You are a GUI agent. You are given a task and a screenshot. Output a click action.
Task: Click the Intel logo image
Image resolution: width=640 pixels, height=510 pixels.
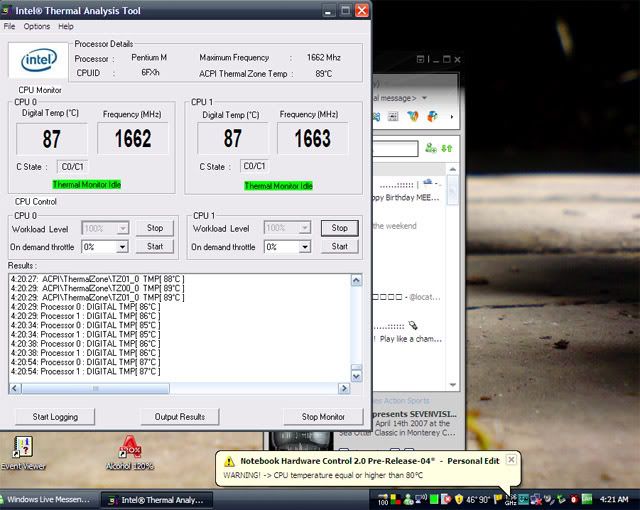38,61
